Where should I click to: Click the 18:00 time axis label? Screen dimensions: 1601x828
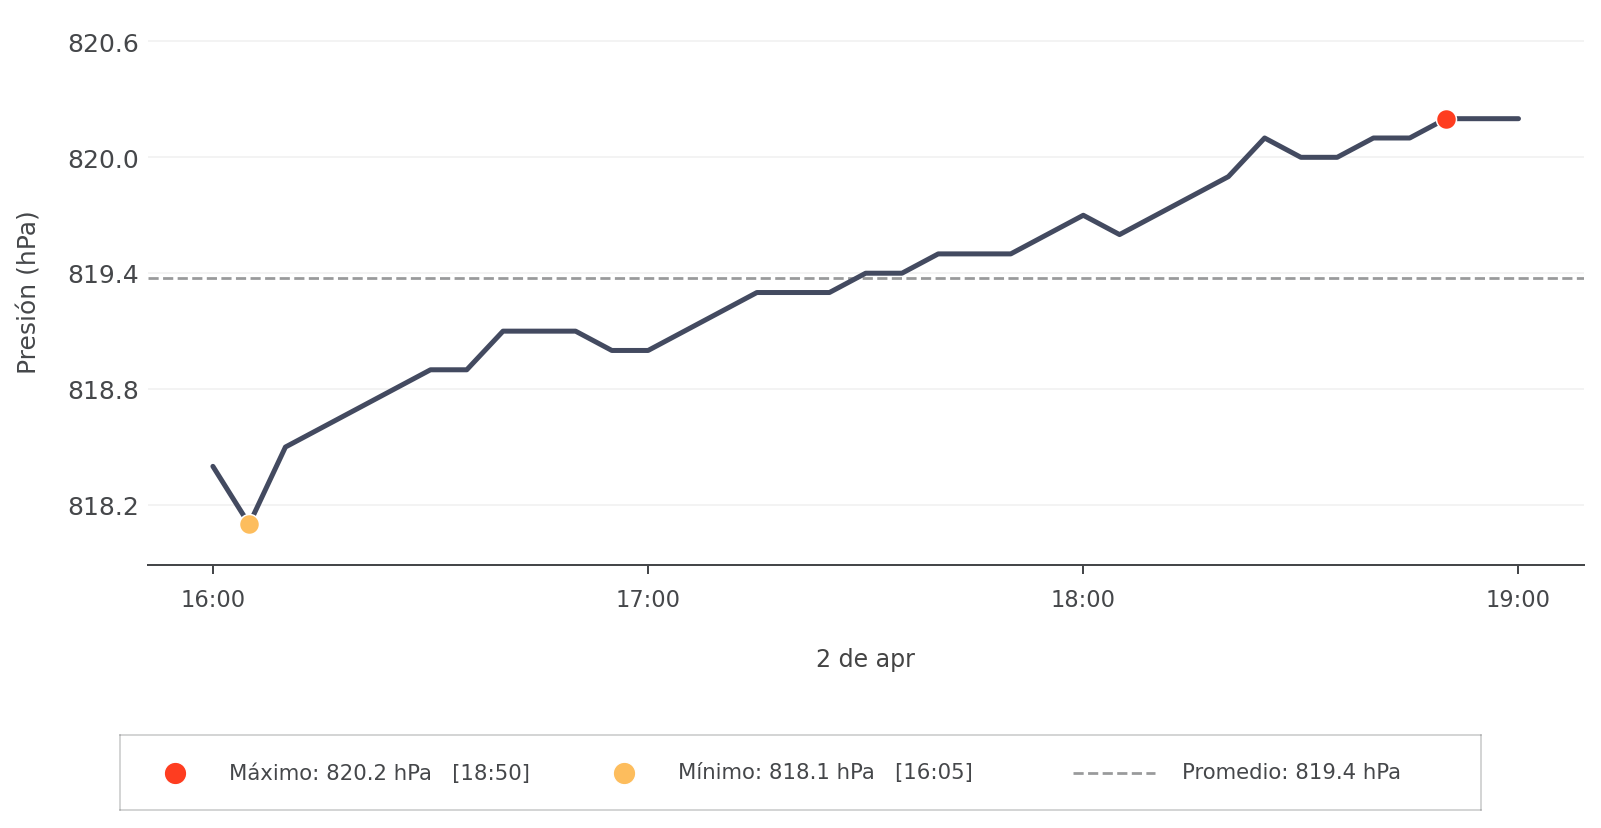1083,600
